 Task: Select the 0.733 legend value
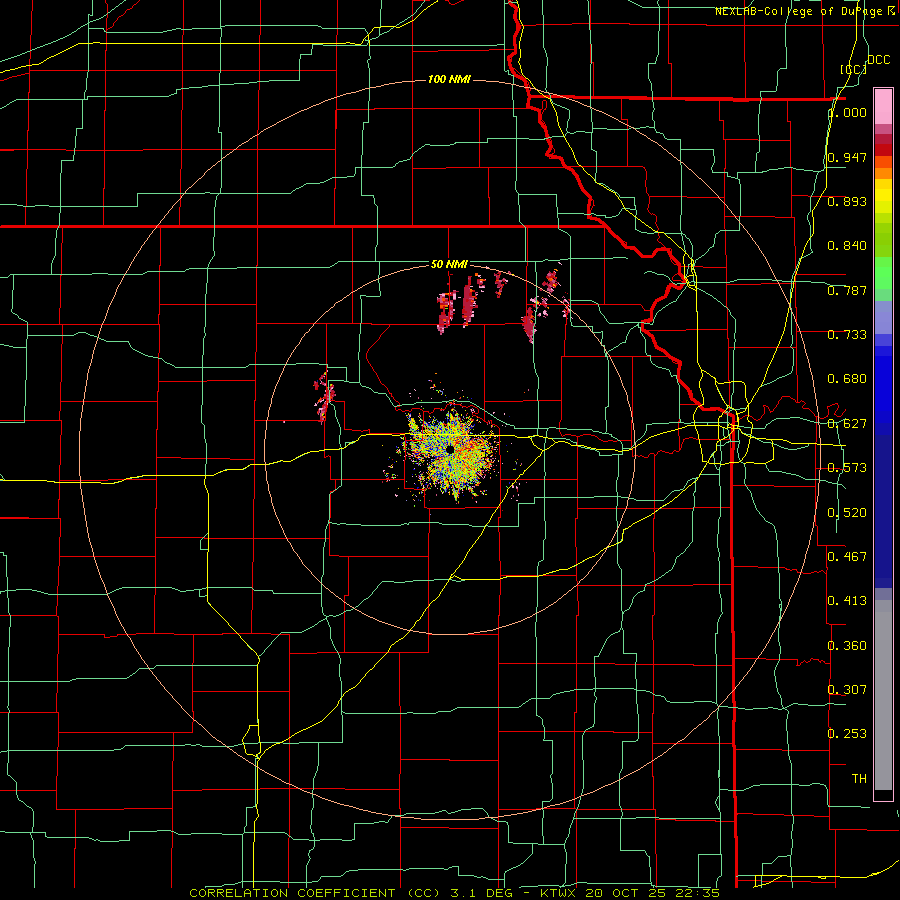coord(847,335)
